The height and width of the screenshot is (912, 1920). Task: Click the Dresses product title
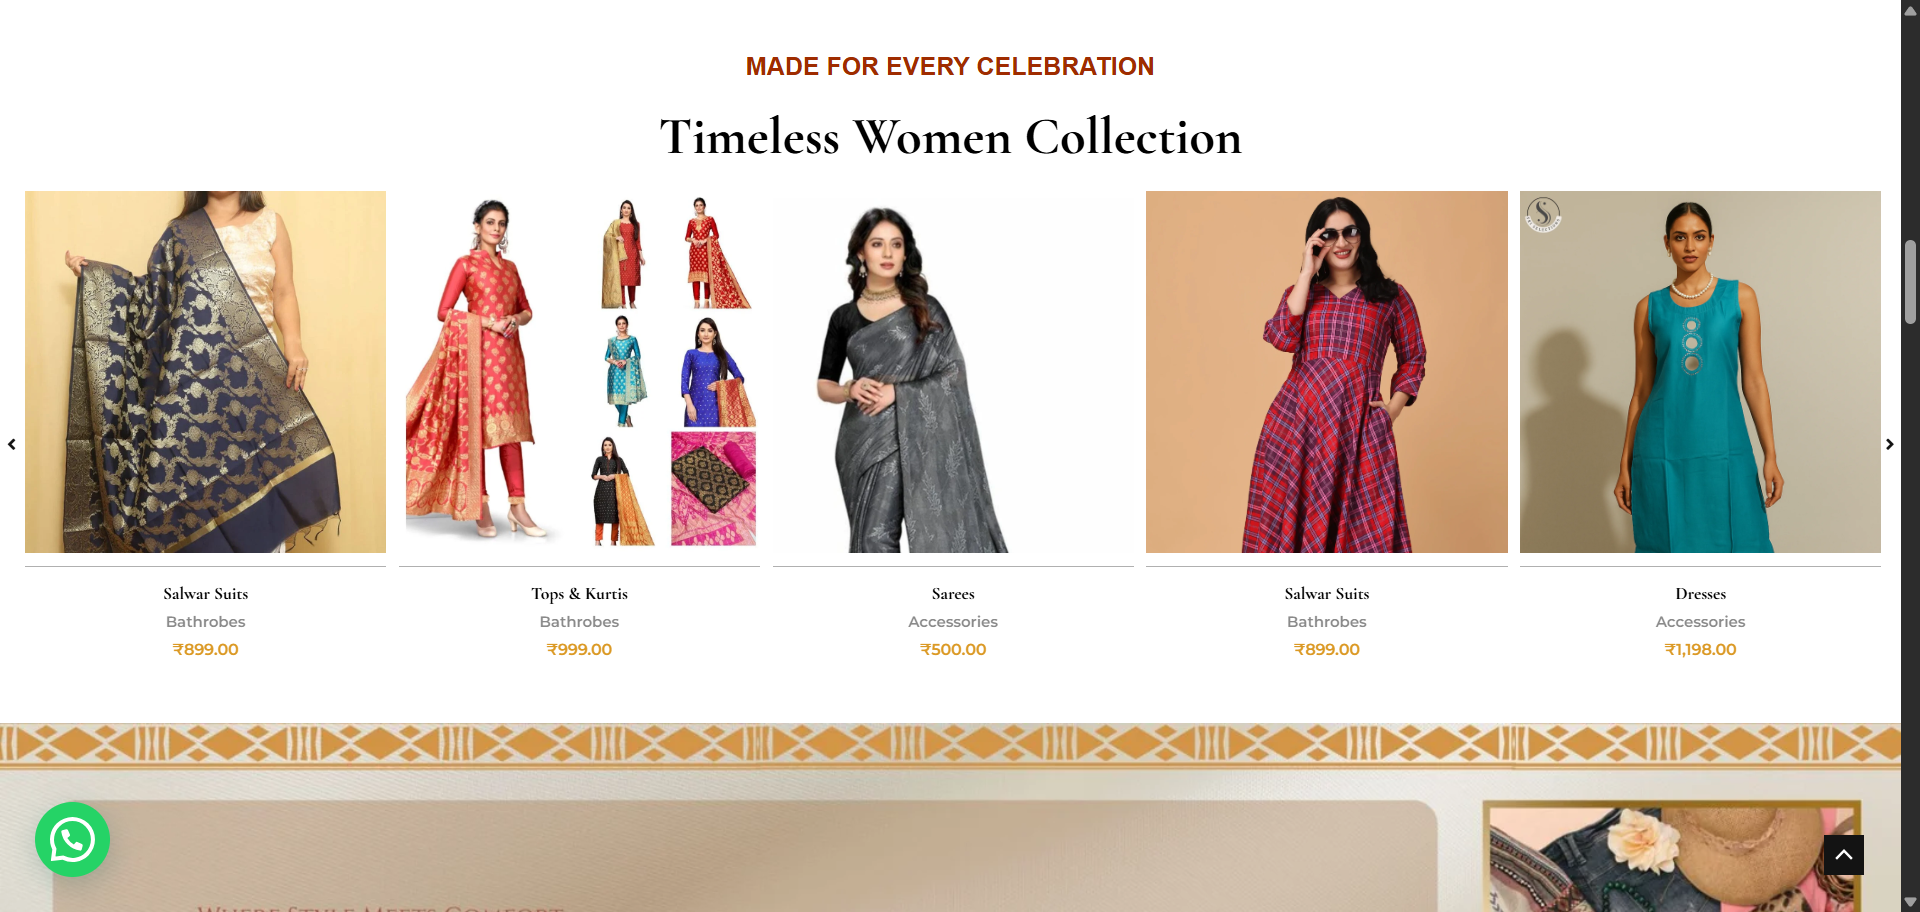(x=1700, y=594)
